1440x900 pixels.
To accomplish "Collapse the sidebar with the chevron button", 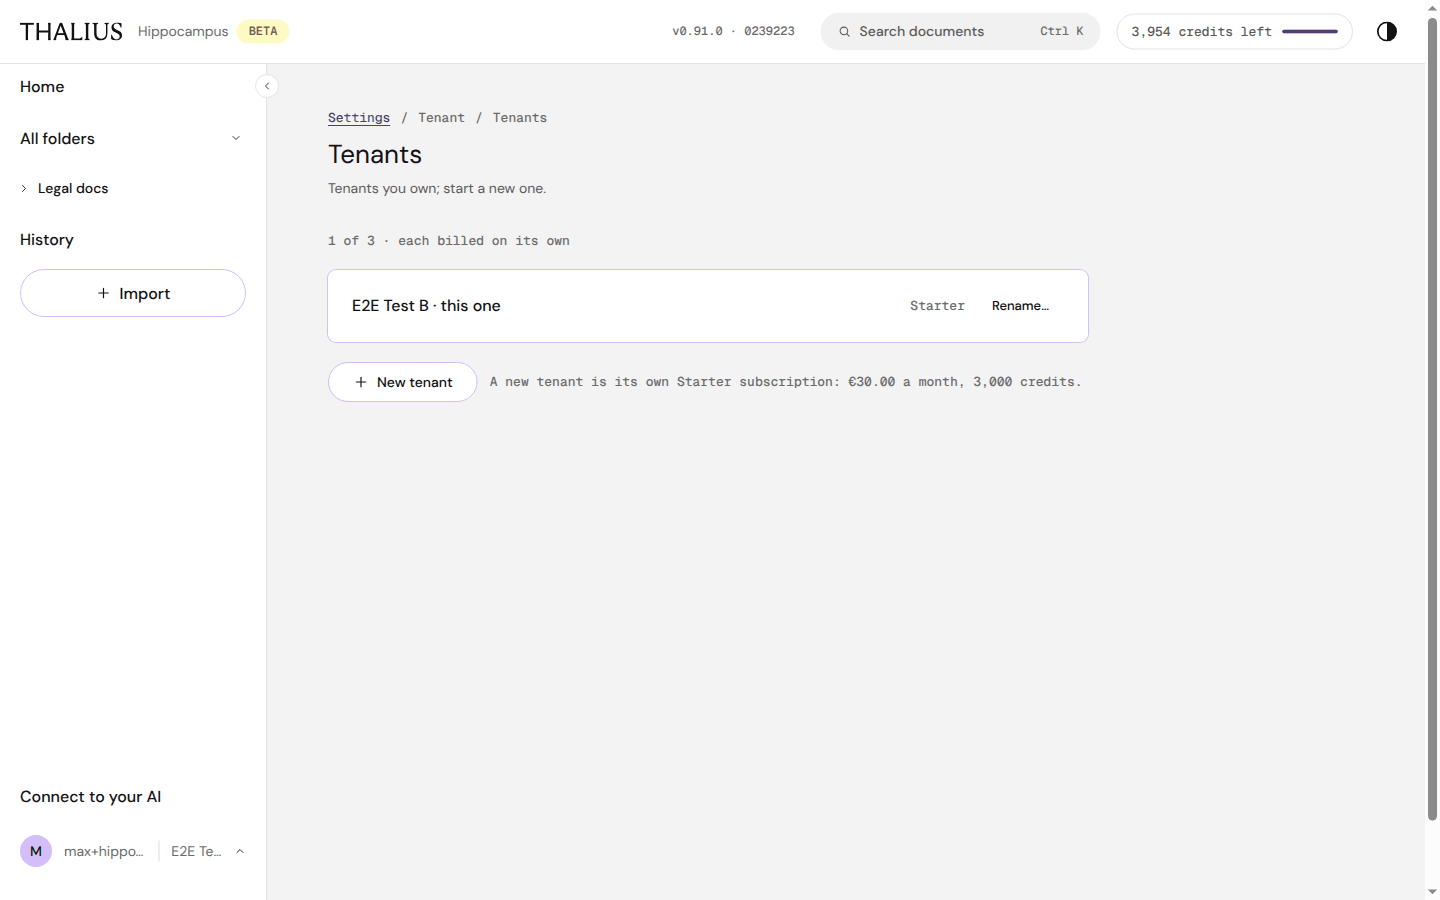I will 267,86.
